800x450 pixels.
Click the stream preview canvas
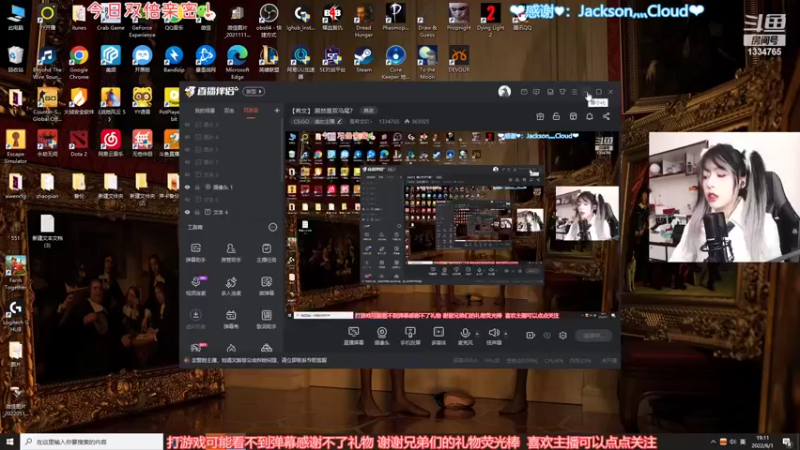click(x=452, y=225)
